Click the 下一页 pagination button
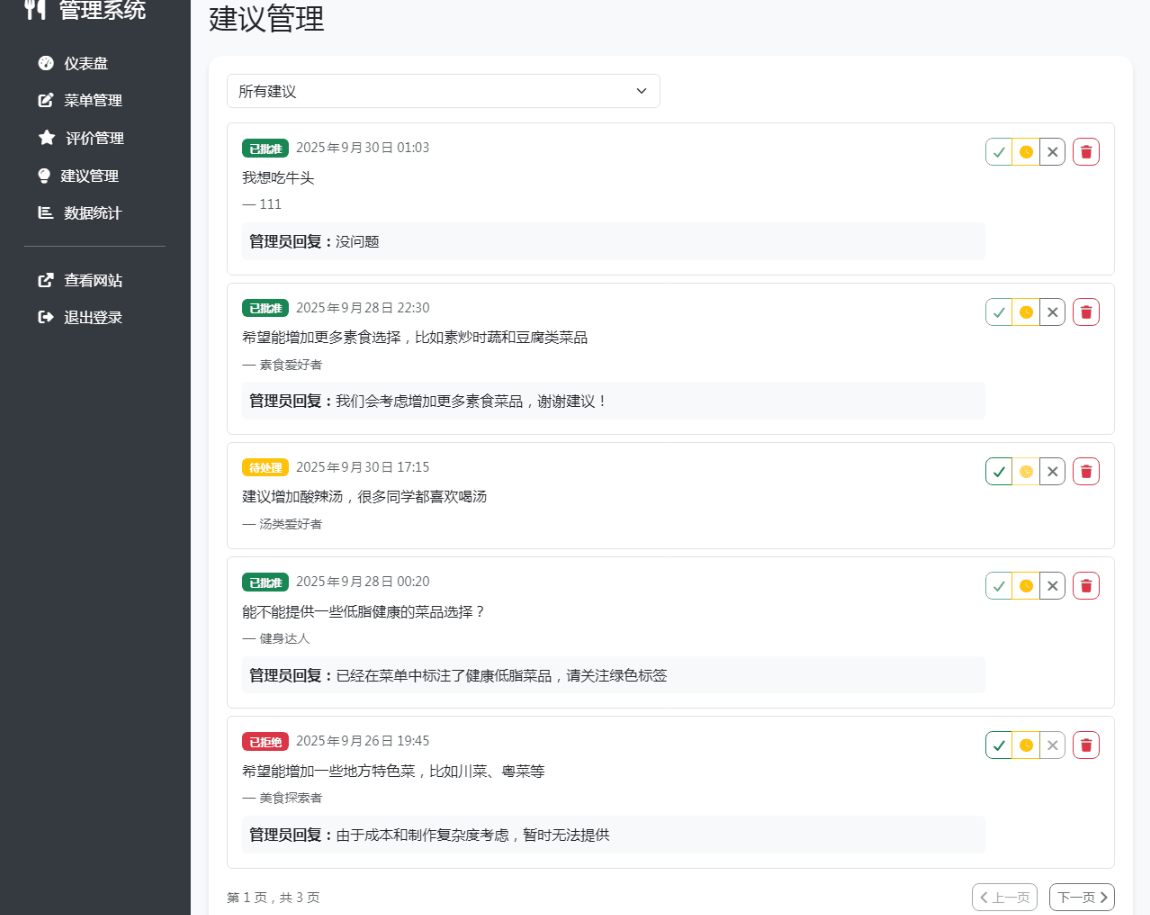Screen dimensions: 1150x915 1081,897
